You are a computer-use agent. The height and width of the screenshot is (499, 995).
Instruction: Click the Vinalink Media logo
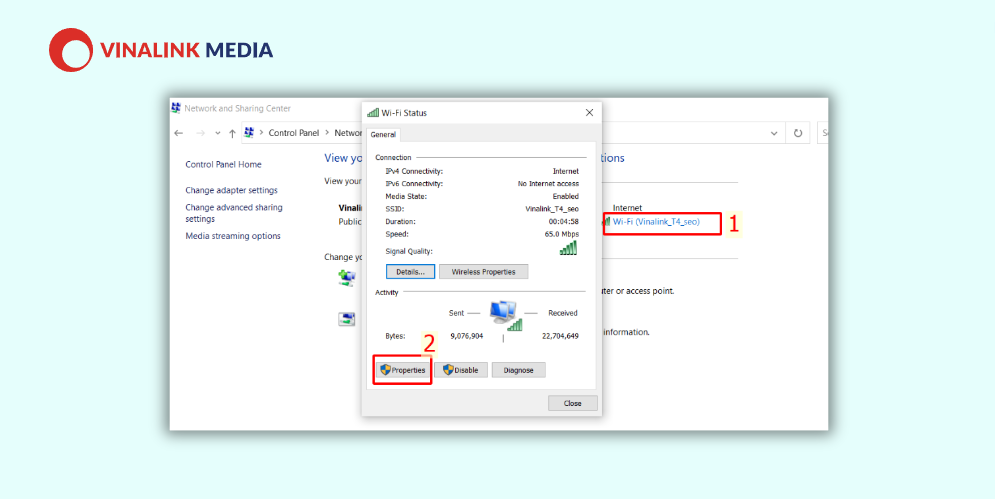coord(161,50)
